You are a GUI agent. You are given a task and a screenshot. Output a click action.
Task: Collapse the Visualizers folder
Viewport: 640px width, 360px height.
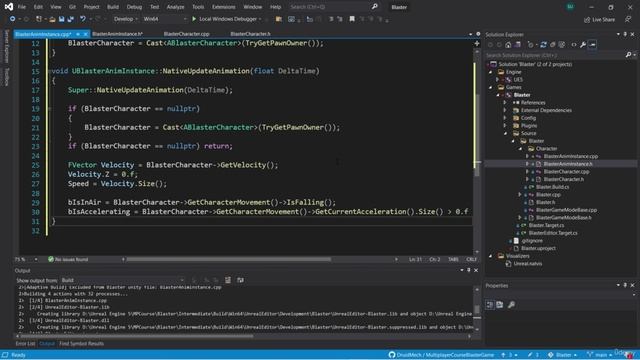491,256
